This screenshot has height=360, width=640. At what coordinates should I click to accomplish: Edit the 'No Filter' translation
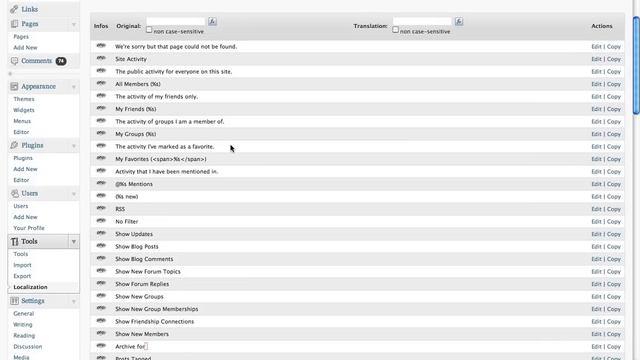point(596,222)
